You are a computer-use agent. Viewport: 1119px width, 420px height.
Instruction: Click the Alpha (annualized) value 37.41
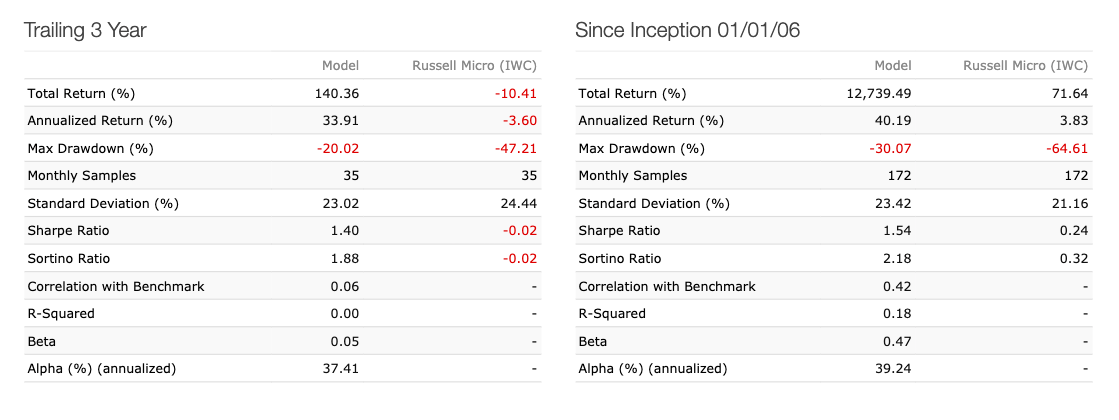click(x=341, y=369)
